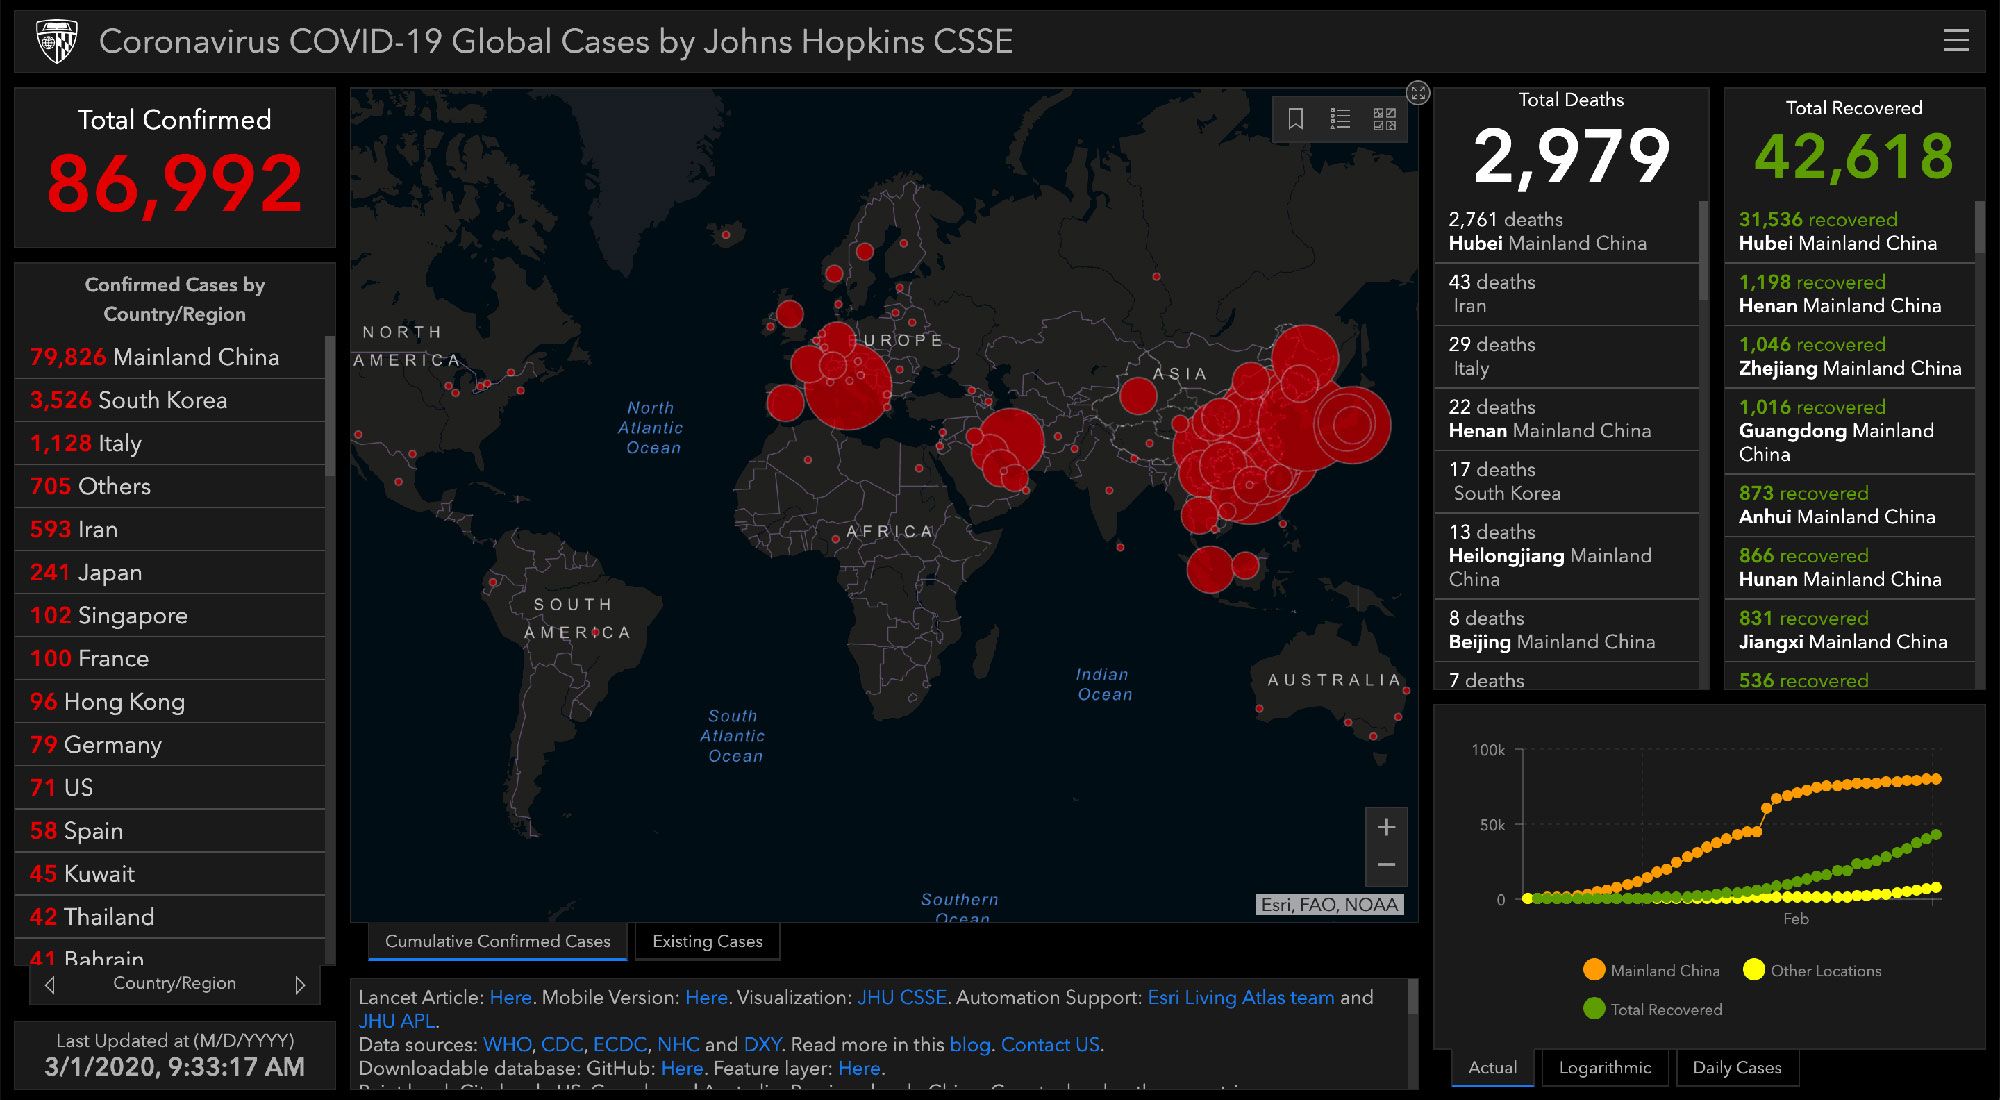Viewport: 2000px width, 1100px height.
Task: Open the basemap gallery grid icon
Action: (1384, 120)
